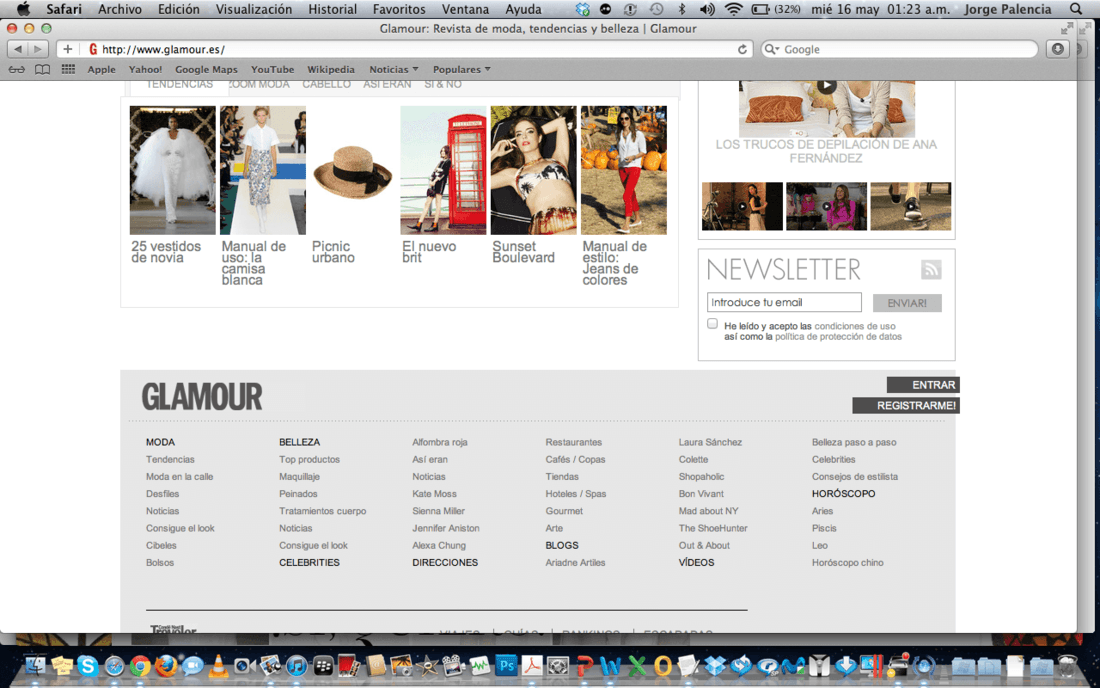Open the Wikipedia bookmark

[x=330, y=69]
